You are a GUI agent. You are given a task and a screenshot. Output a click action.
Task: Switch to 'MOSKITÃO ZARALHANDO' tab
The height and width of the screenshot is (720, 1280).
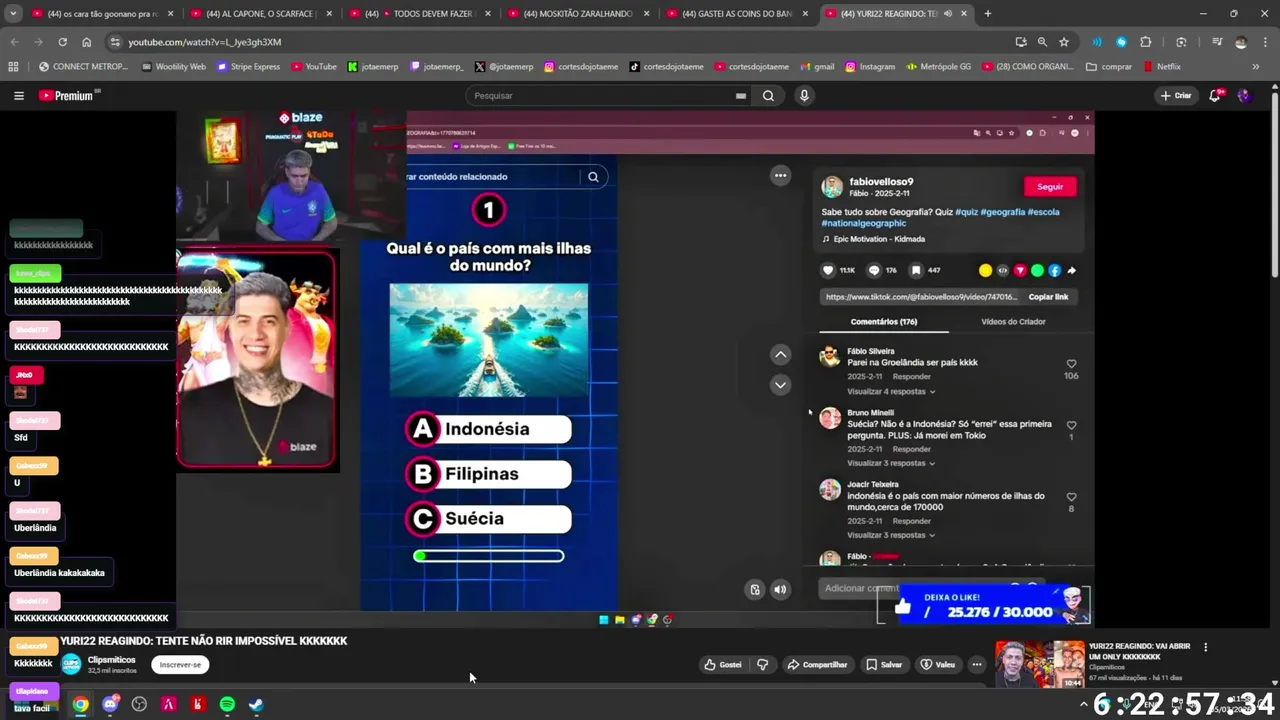tap(579, 14)
